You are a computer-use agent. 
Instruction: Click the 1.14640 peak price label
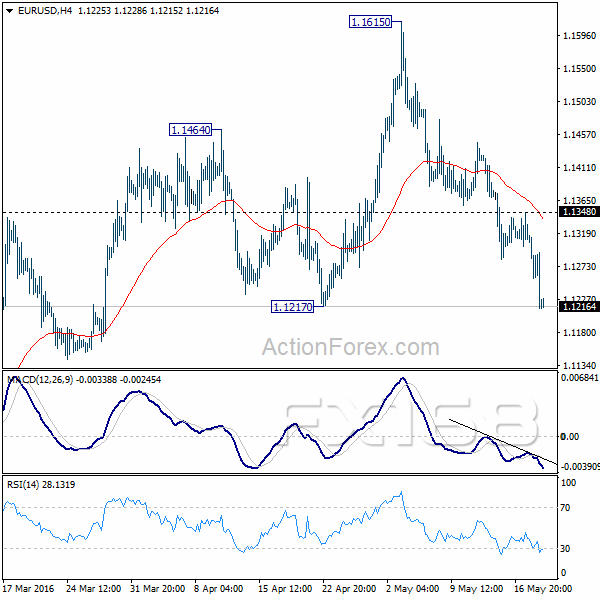pos(190,130)
